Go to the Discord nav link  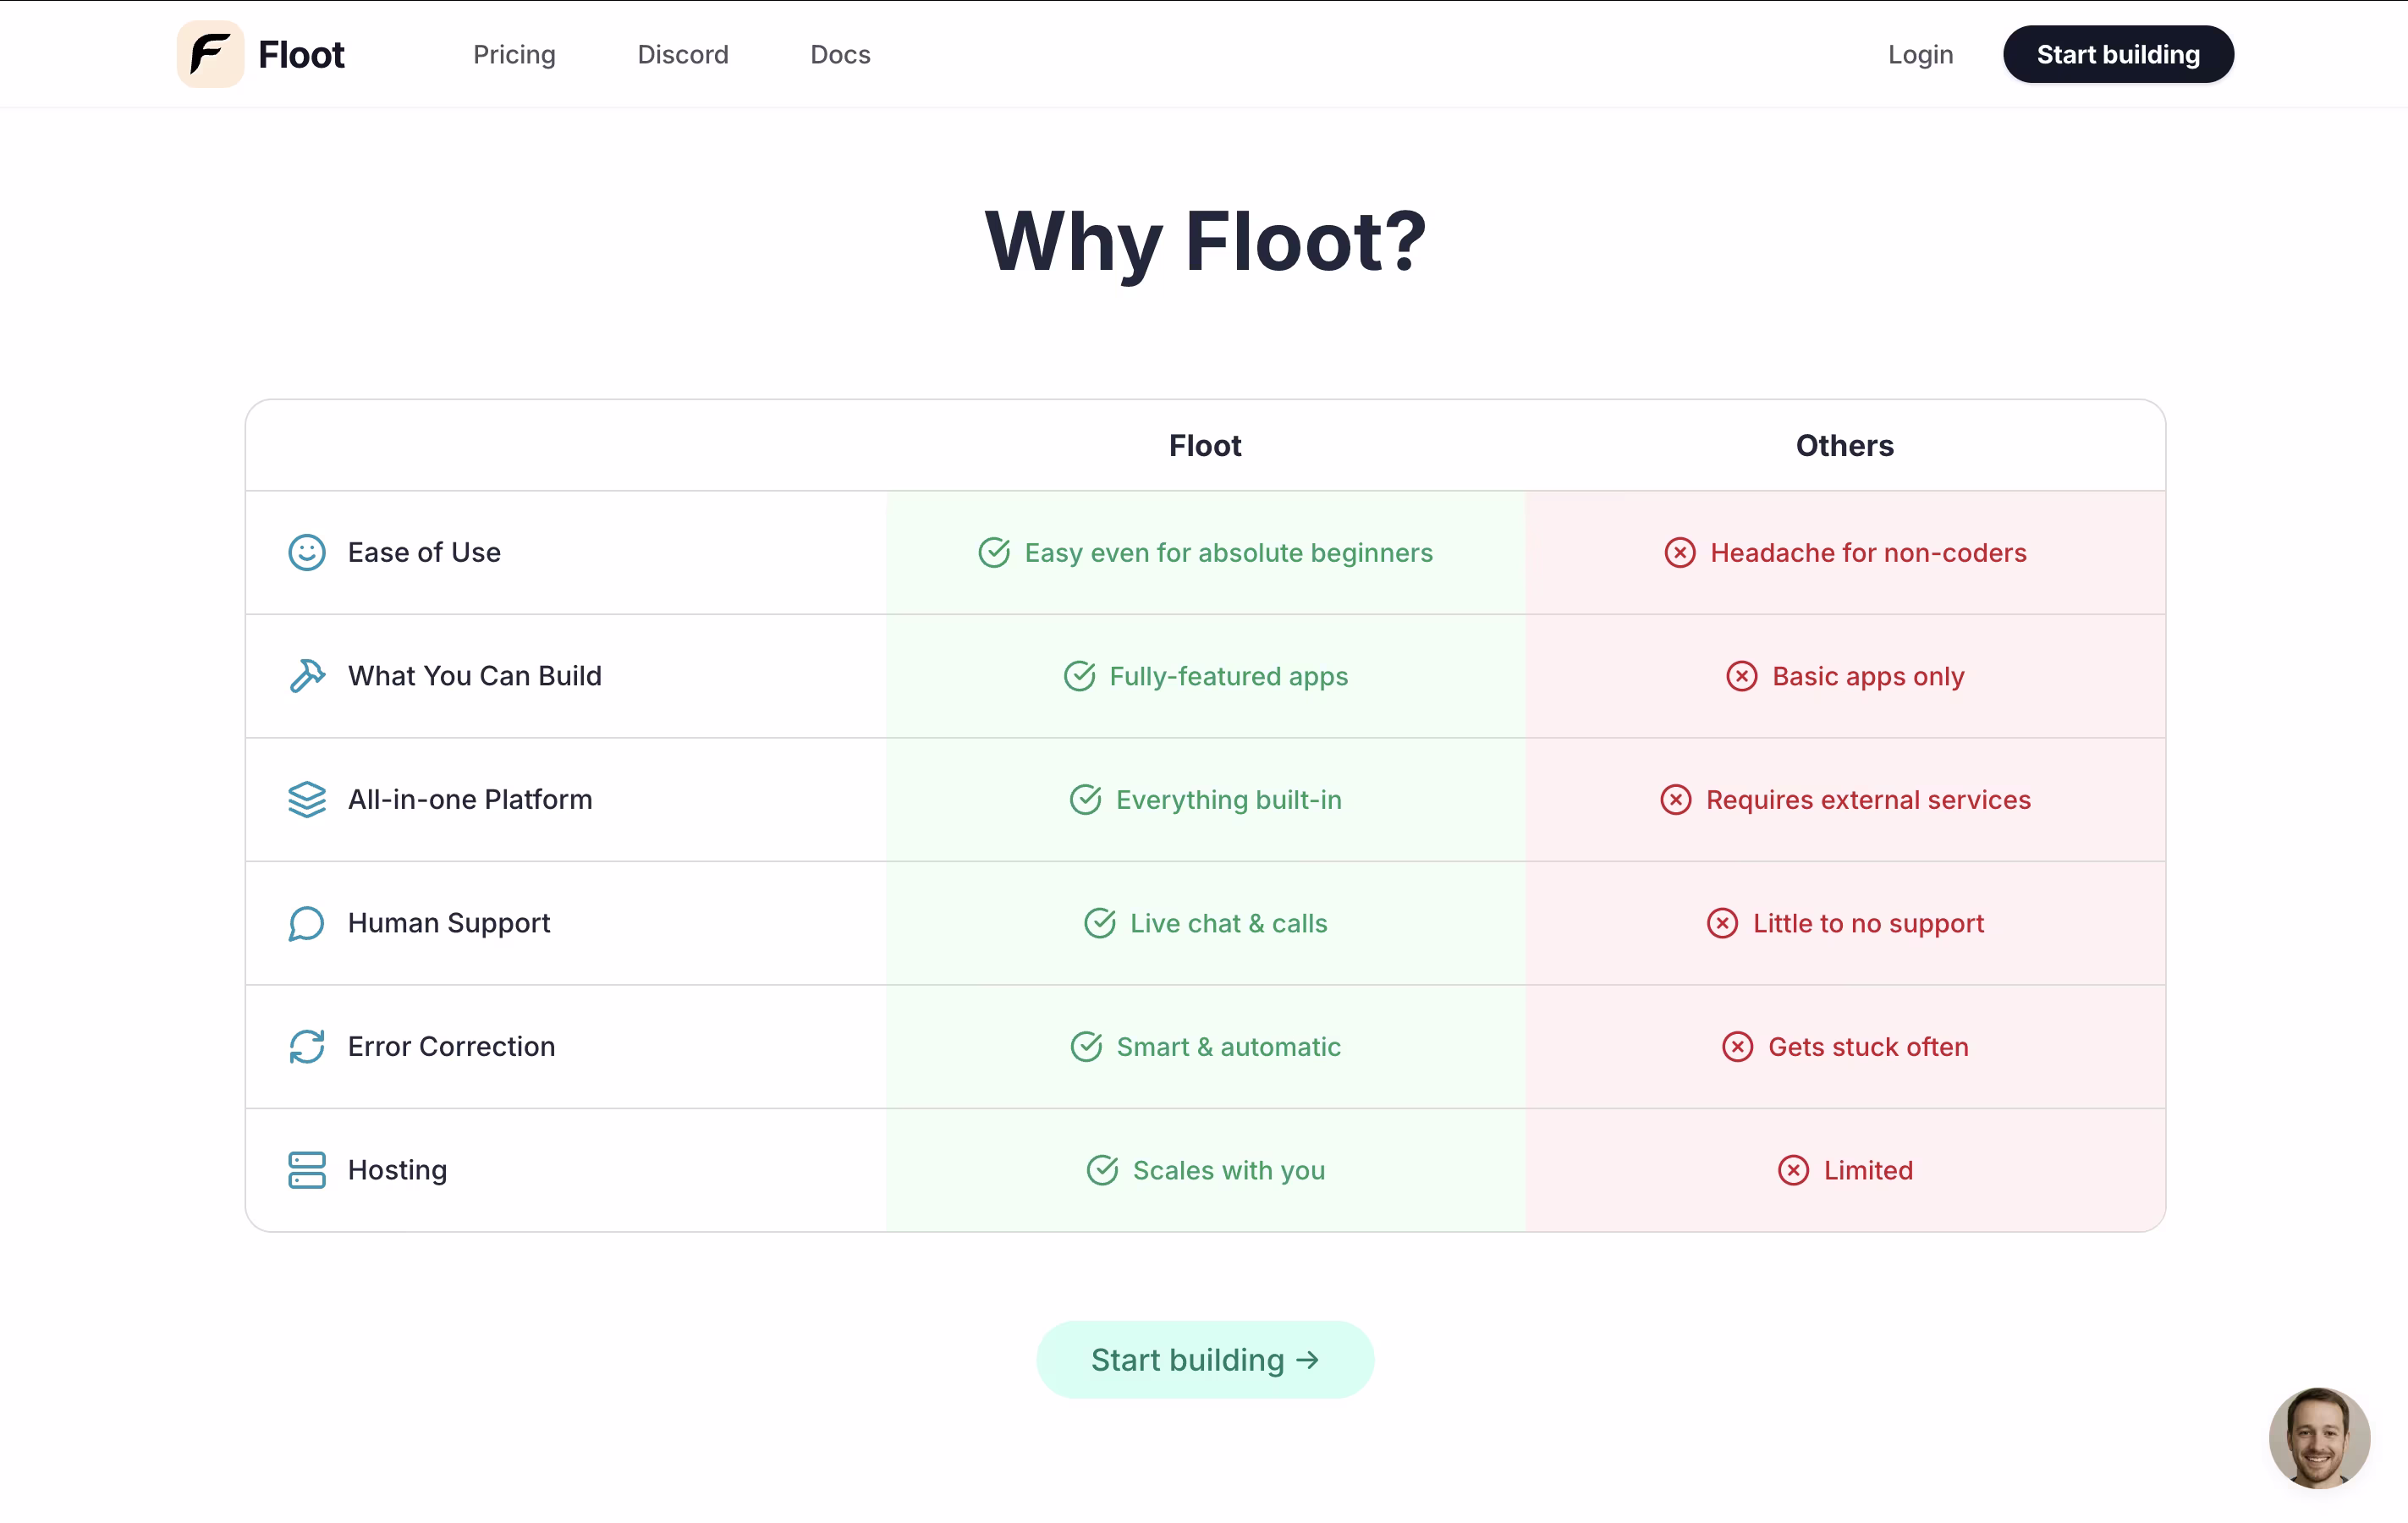coord(683,54)
